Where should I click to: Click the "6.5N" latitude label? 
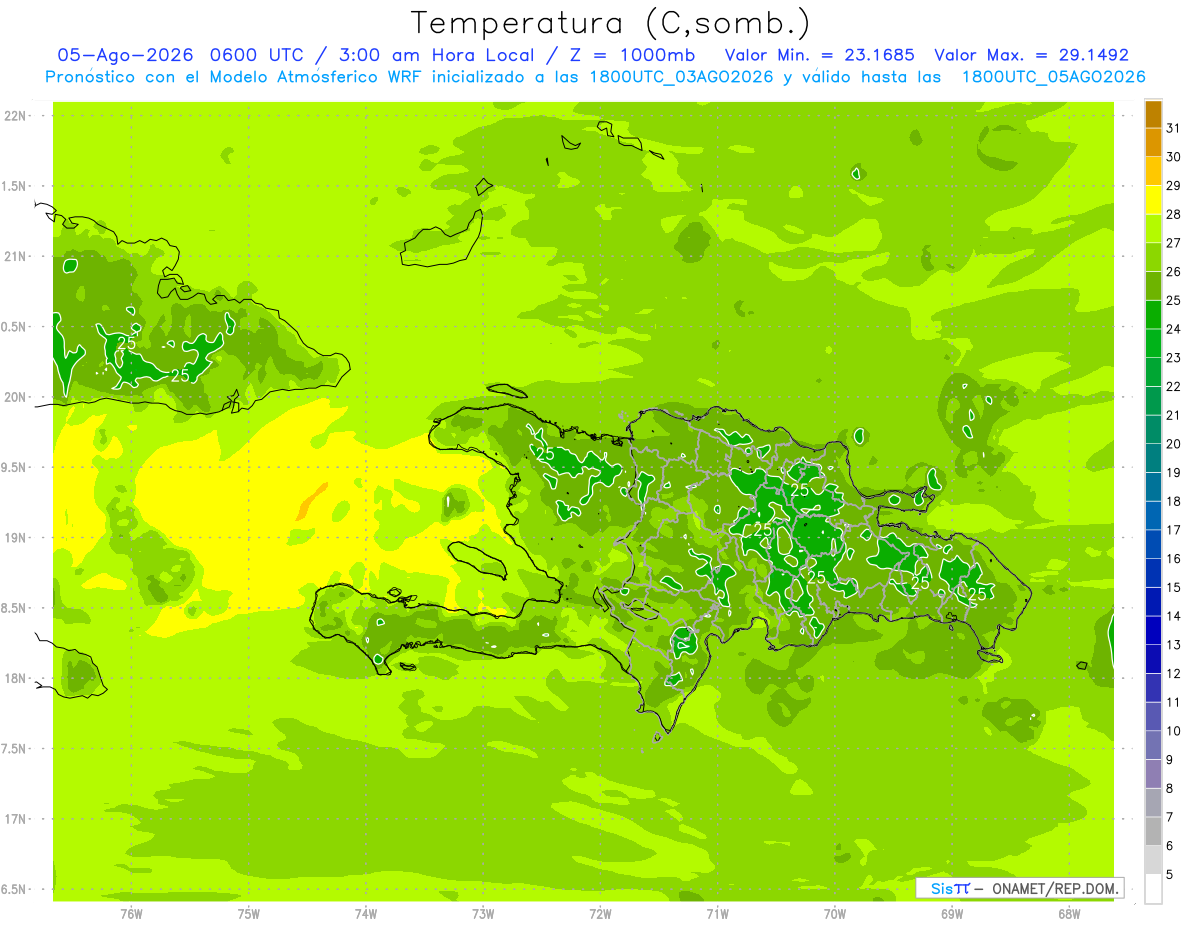coord(15,890)
